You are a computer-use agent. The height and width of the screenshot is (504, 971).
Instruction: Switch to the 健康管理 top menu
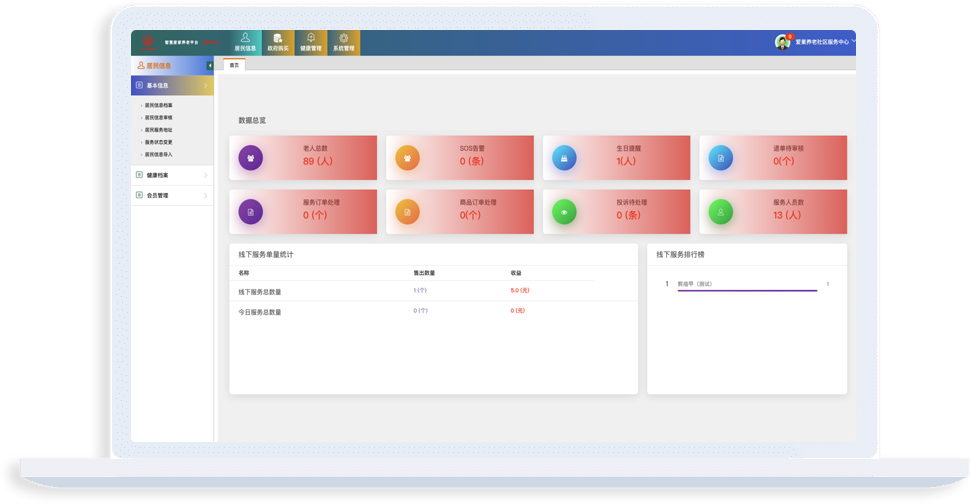point(311,43)
